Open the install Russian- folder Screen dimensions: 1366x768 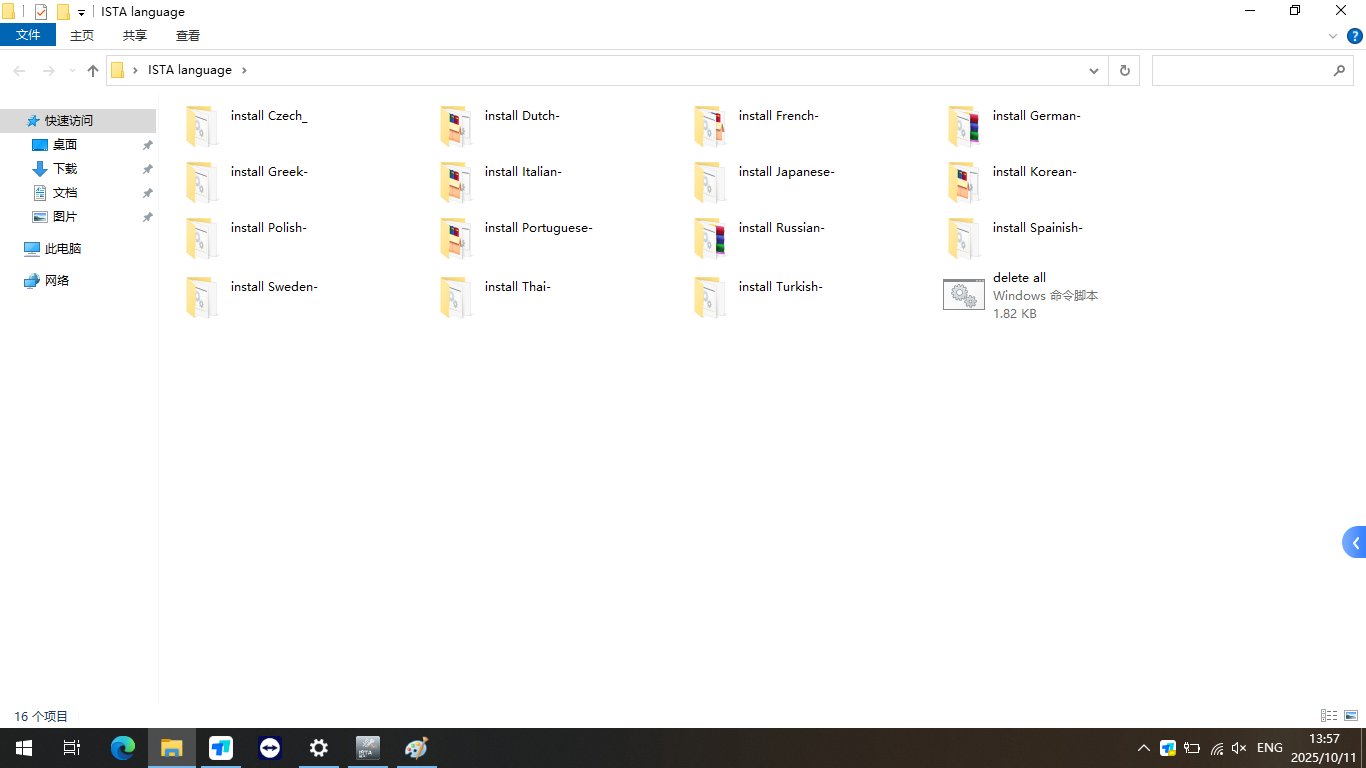(781, 228)
